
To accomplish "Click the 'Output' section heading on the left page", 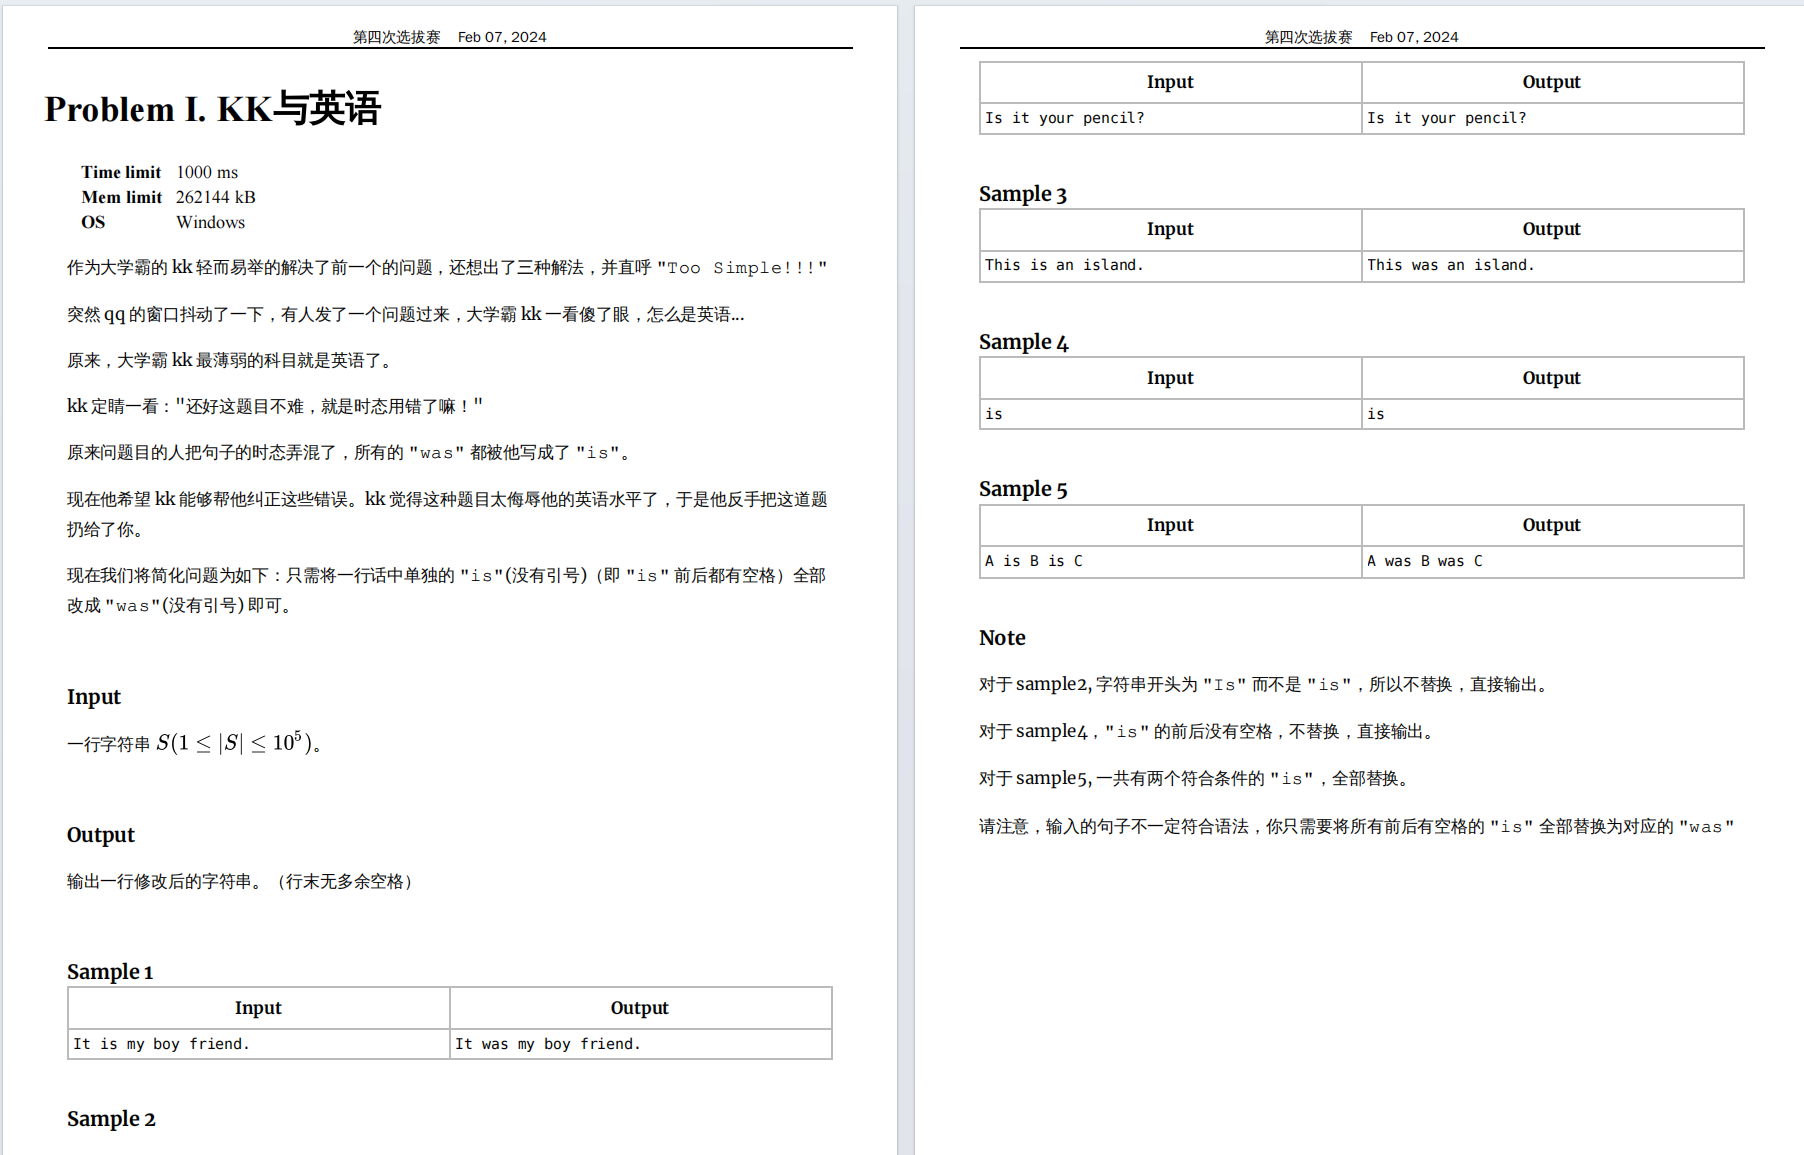I will click(101, 835).
